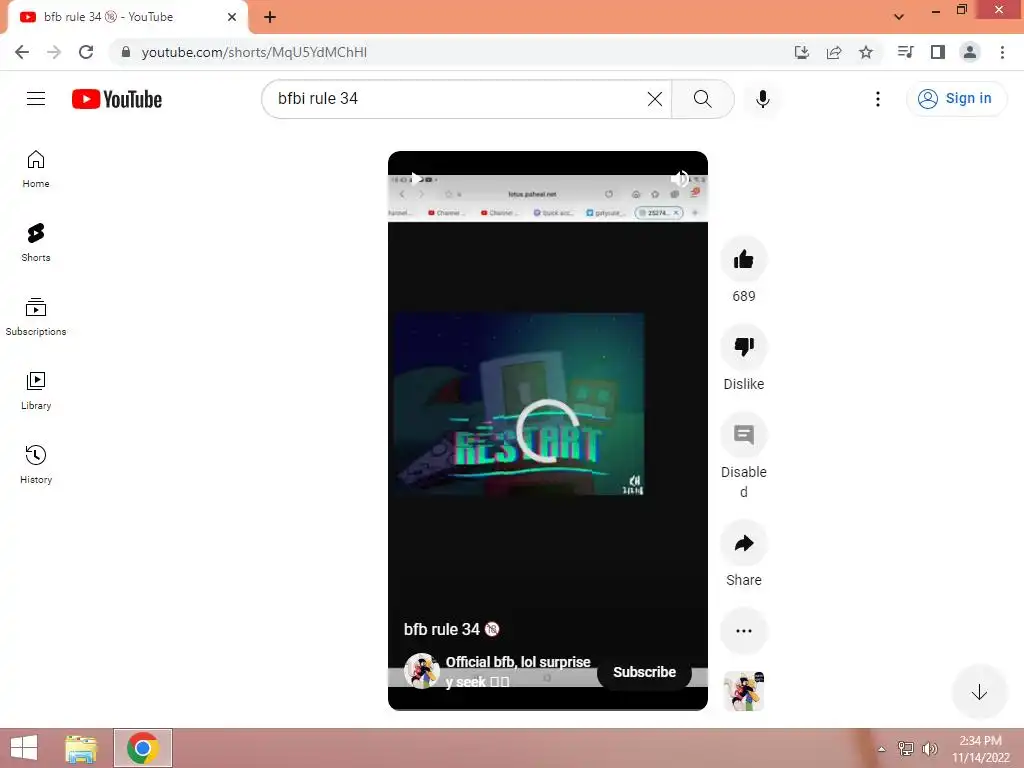Open YouTube settings three-dot menu
Viewport: 1024px width, 768px height.
[x=878, y=99]
